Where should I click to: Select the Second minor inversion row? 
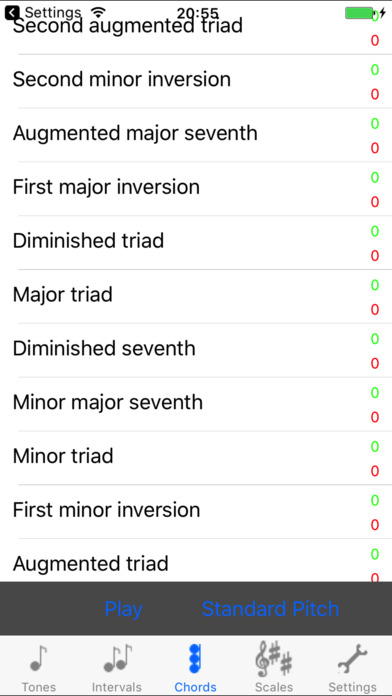coord(196,81)
